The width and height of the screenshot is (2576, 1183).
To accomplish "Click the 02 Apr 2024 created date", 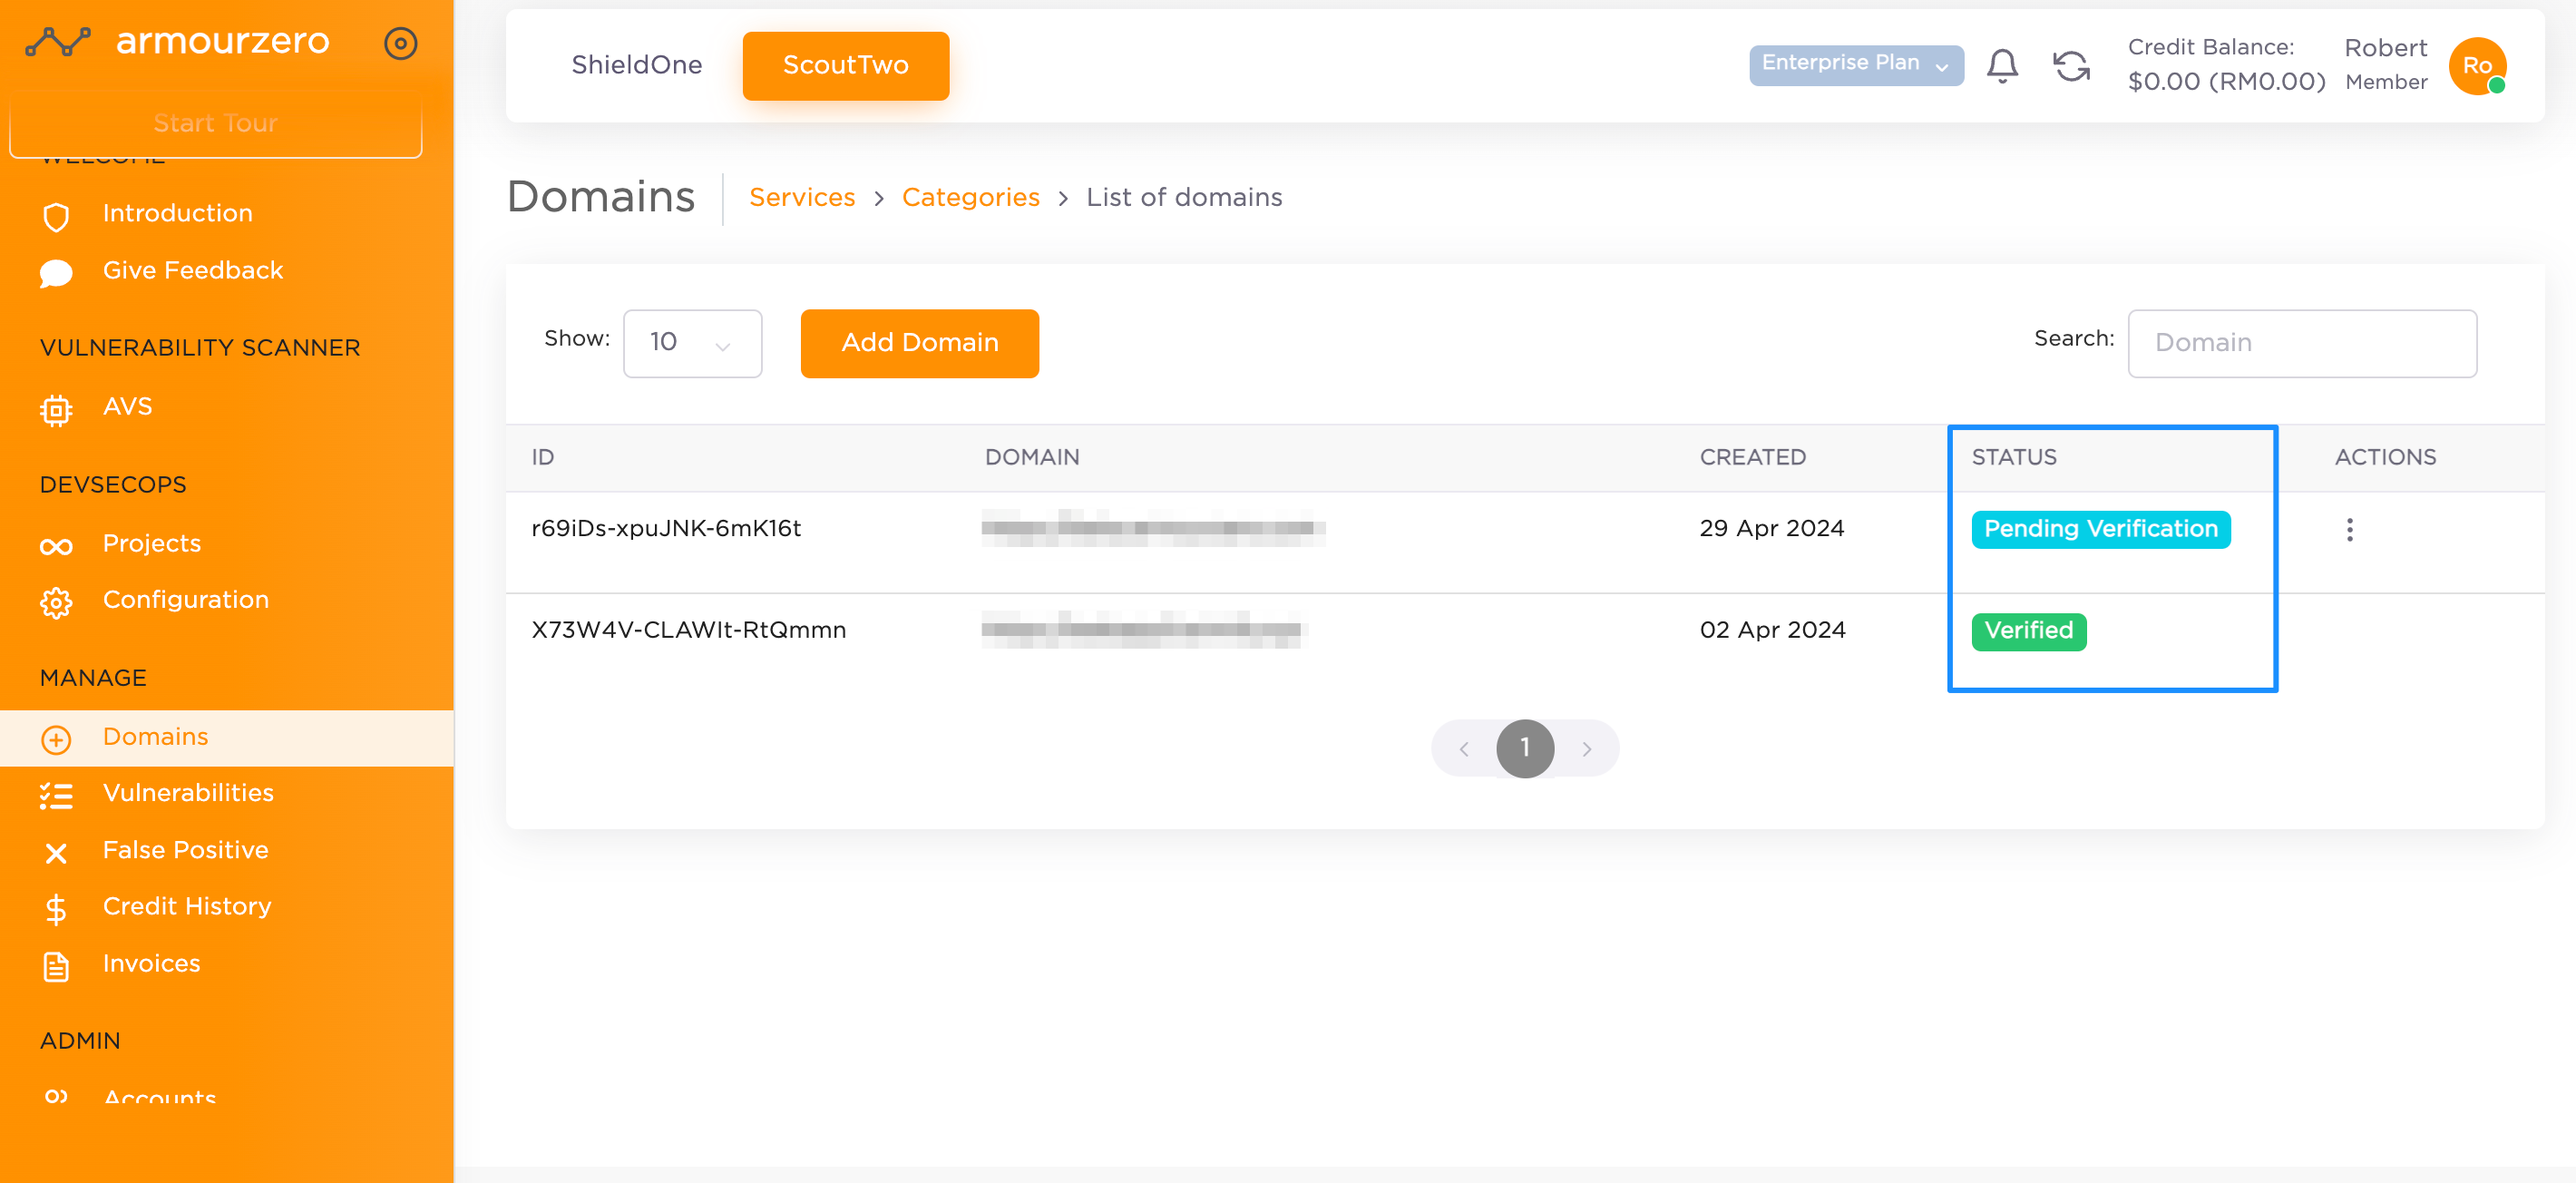I will tap(1772, 630).
